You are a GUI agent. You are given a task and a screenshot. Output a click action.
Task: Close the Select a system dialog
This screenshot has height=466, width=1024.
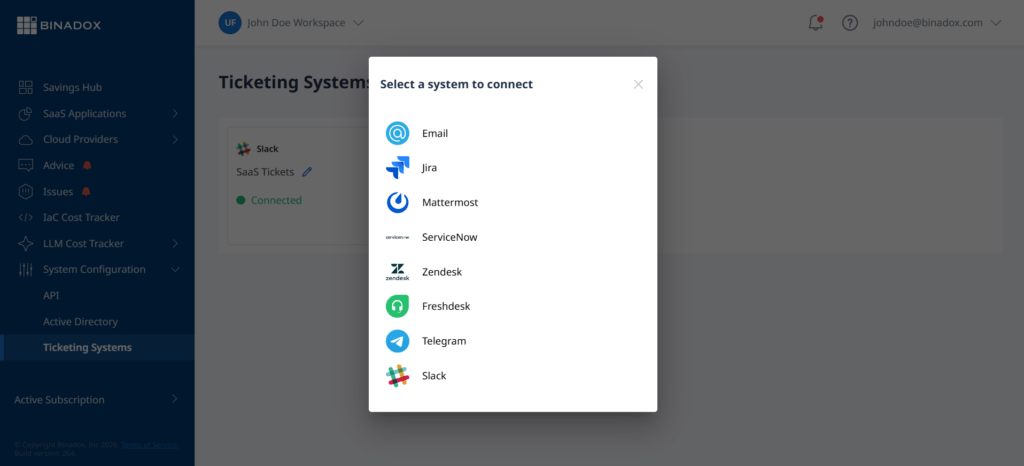[638, 84]
